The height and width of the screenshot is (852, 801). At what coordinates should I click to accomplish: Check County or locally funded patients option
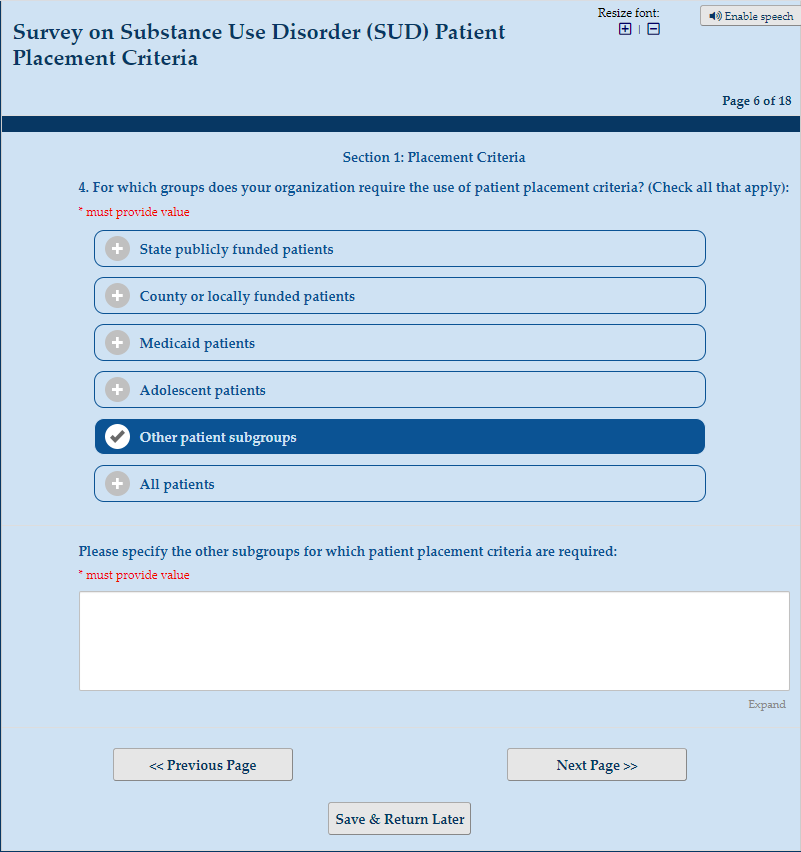point(400,296)
